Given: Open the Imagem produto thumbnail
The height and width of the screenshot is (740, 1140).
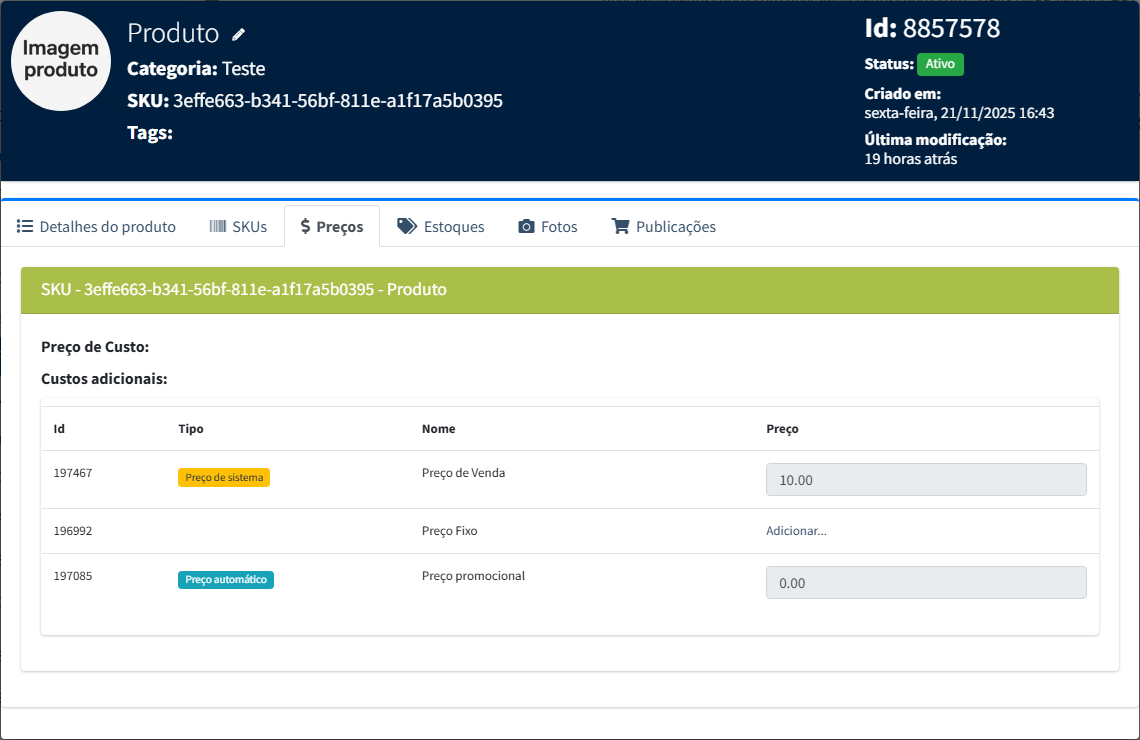Looking at the screenshot, I should click(61, 61).
